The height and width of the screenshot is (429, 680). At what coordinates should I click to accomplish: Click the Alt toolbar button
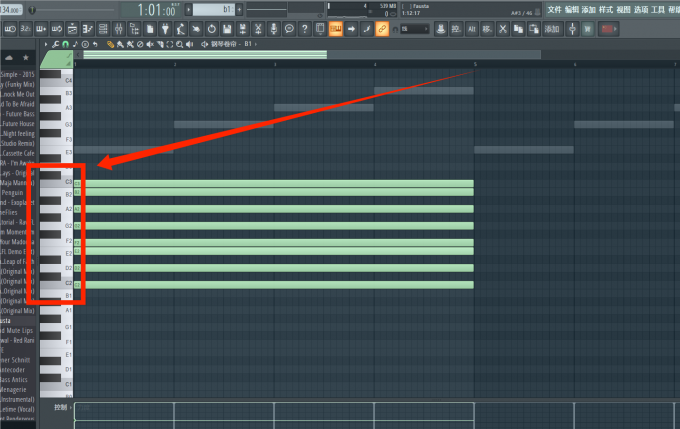point(472,29)
